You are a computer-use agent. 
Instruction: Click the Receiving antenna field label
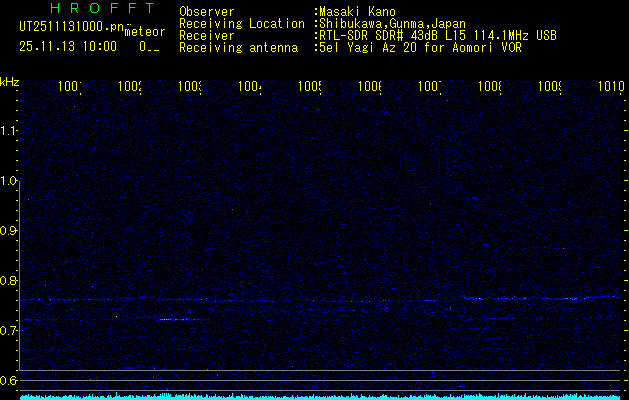pyautogui.click(x=238, y=48)
